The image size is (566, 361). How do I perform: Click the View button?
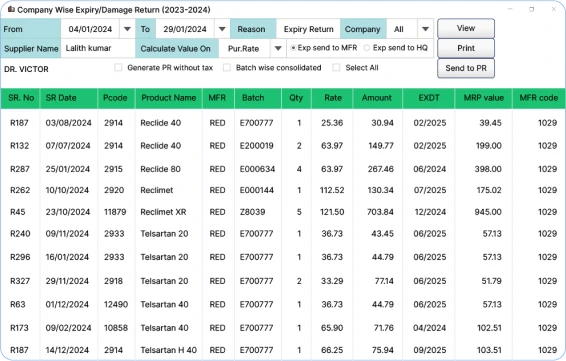466,28
